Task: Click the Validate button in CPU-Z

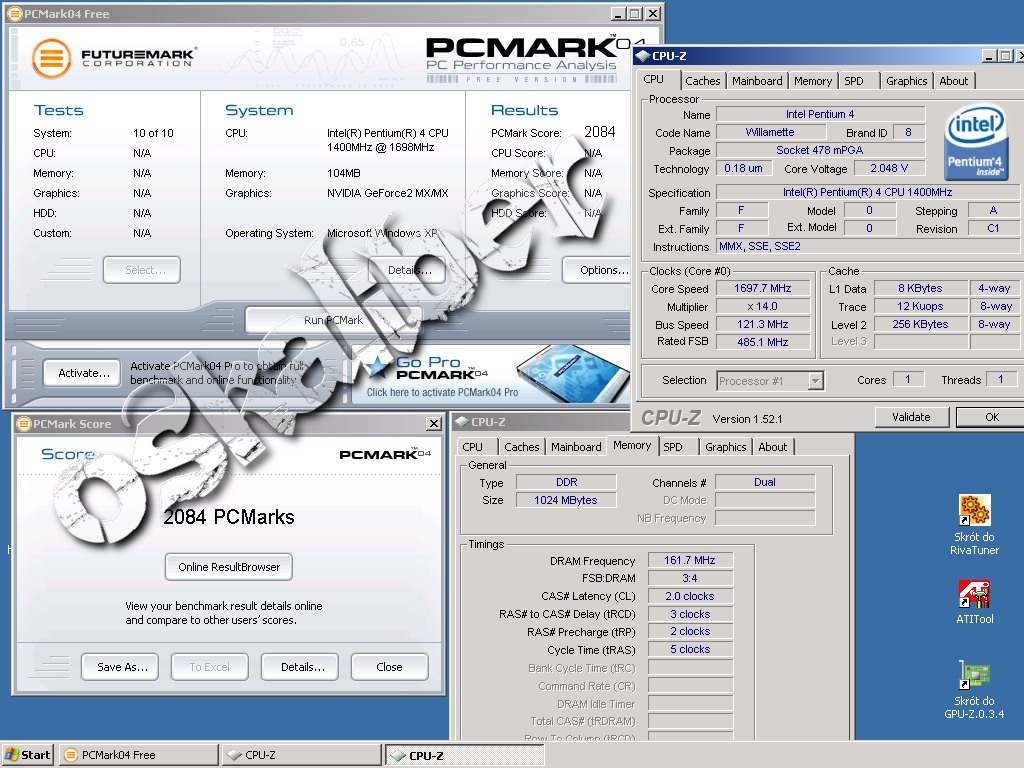Action: point(911,417)
